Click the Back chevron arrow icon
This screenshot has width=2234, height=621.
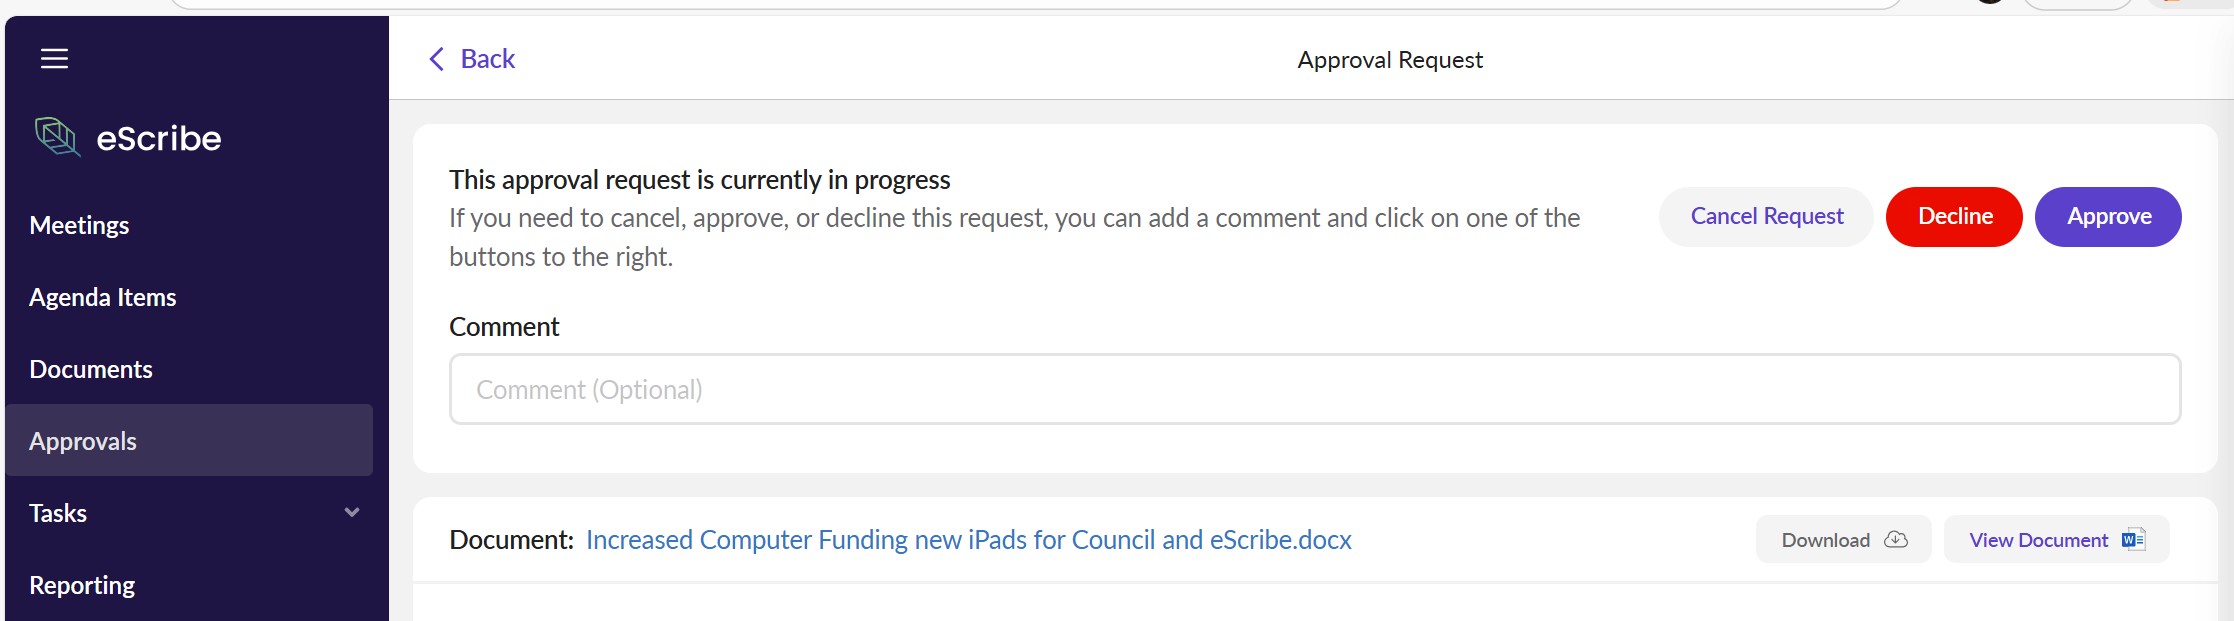[436, 59]
